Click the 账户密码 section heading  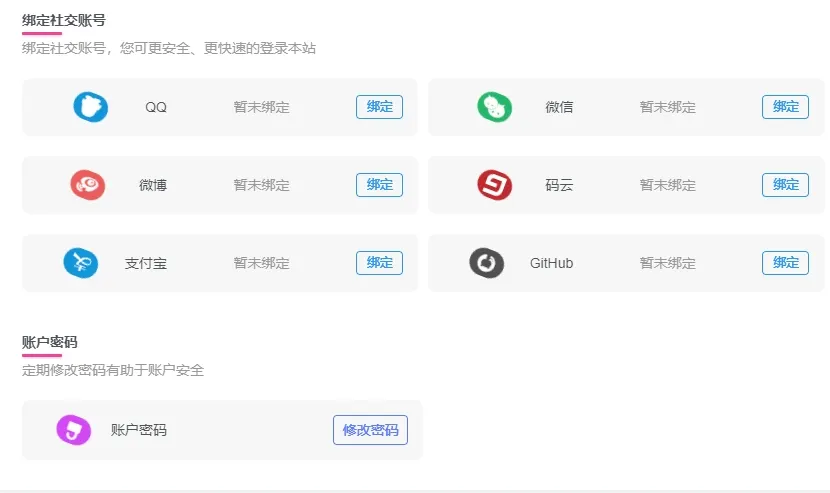[50, 342]
